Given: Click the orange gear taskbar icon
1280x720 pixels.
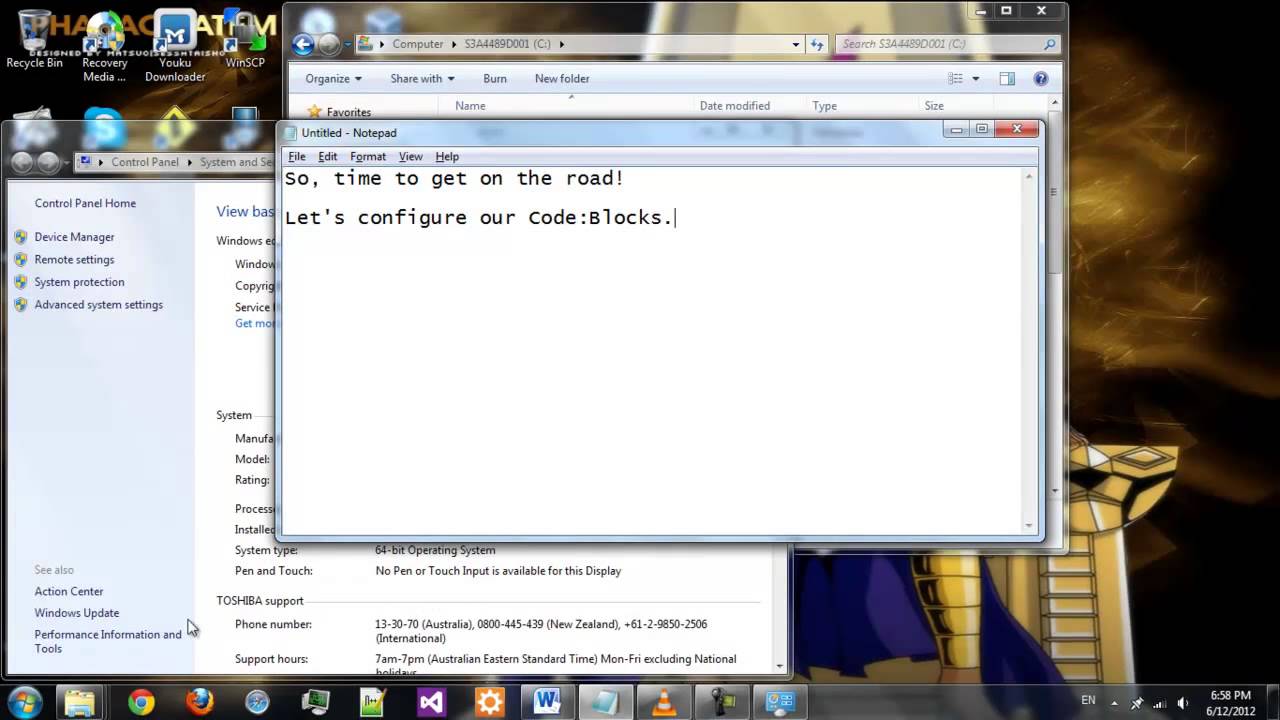Looking at the screenshot, I should click(x=489, y=702).
